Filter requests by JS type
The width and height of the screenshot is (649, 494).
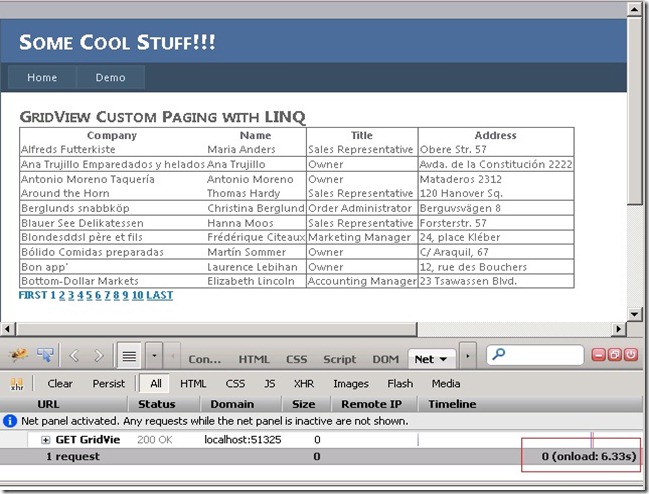point(269,384)
